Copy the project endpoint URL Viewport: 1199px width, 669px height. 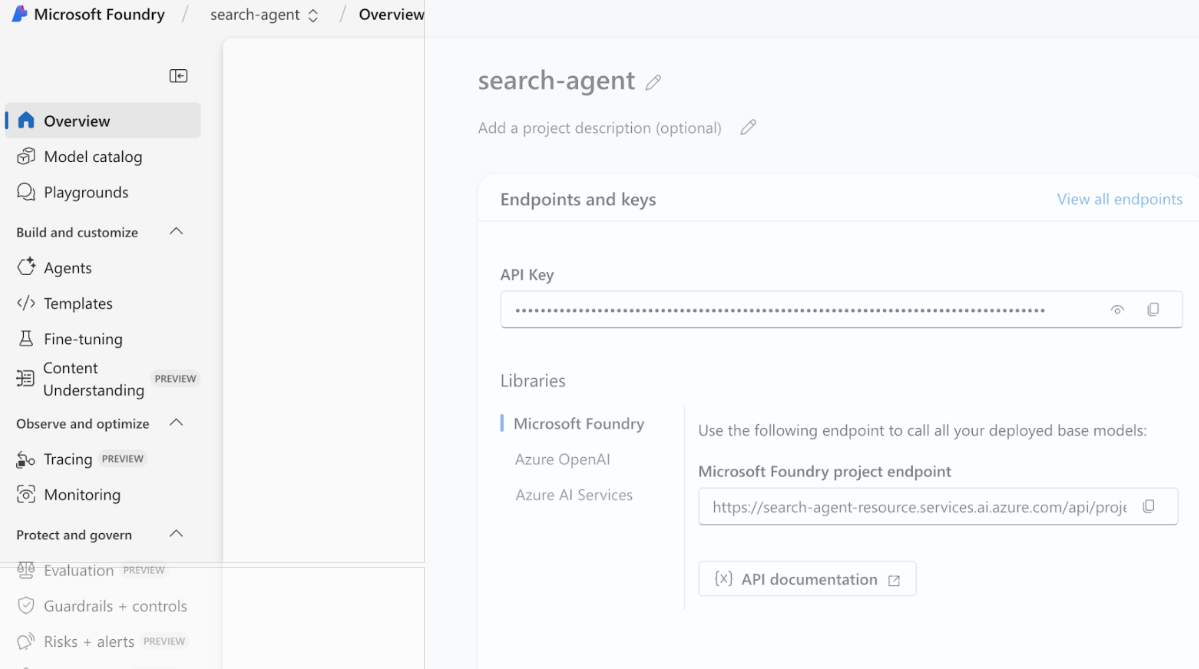(x=1148, y=507)
